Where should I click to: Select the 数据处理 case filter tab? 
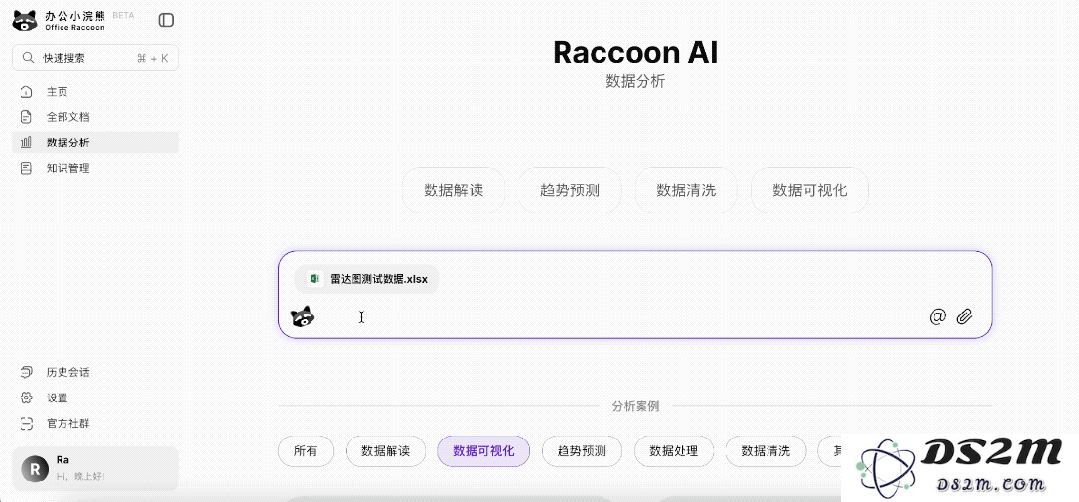point(674,451)
